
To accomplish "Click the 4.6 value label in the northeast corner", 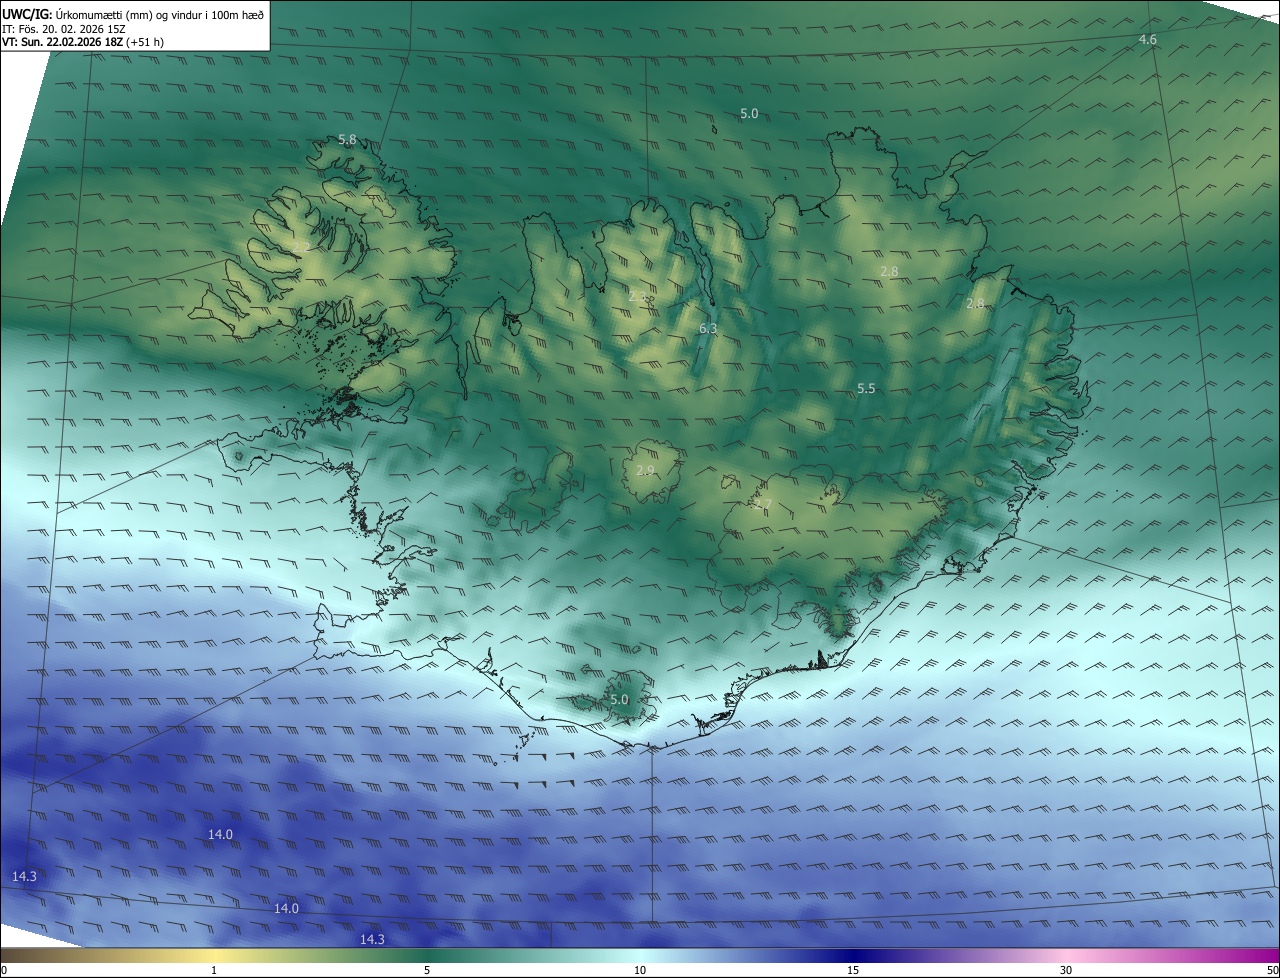I will 1148,40.
